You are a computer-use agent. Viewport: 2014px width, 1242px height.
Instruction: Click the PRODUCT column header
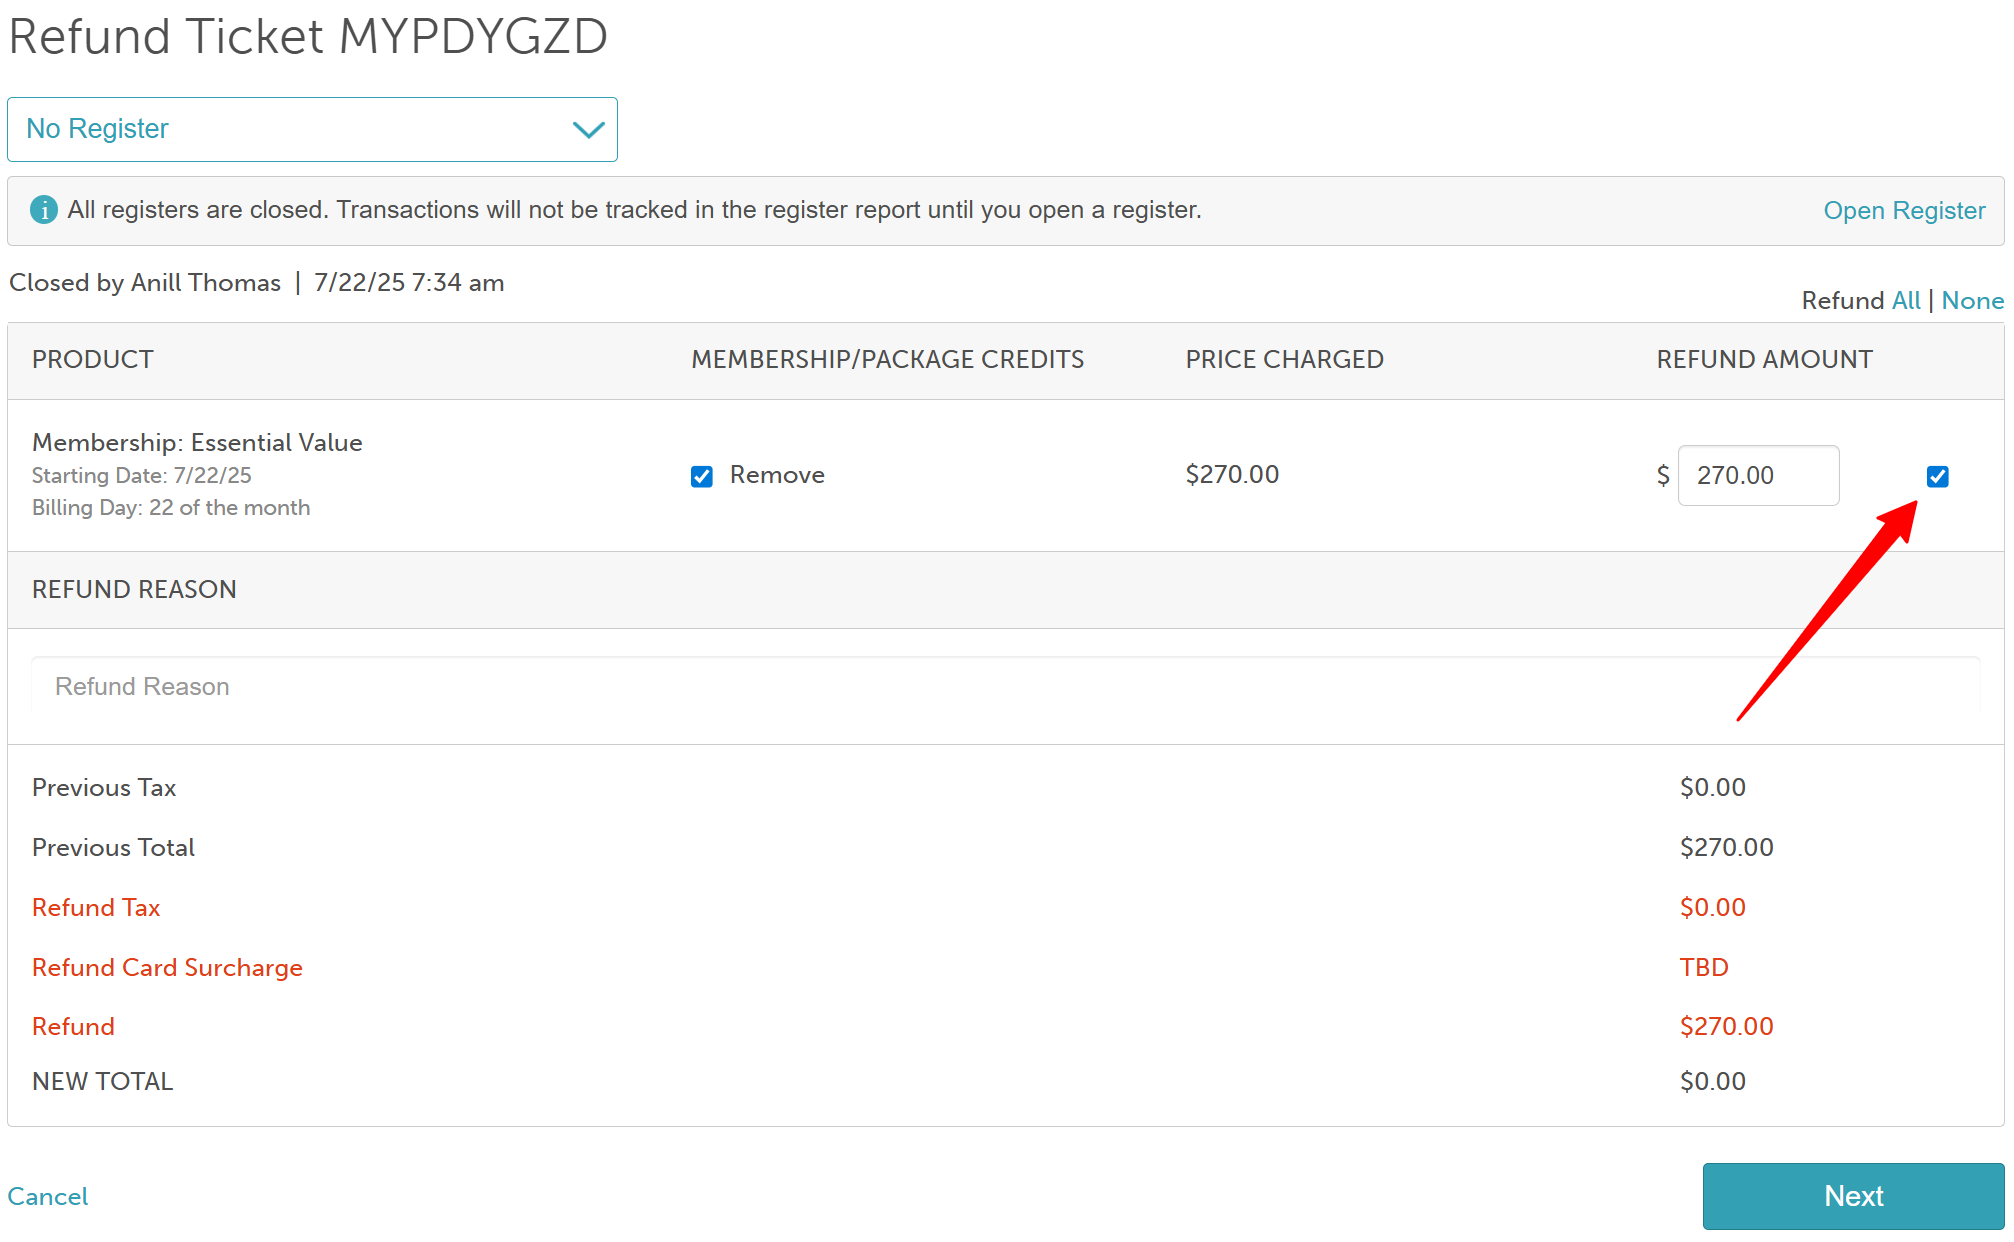[x=93, y=360]
